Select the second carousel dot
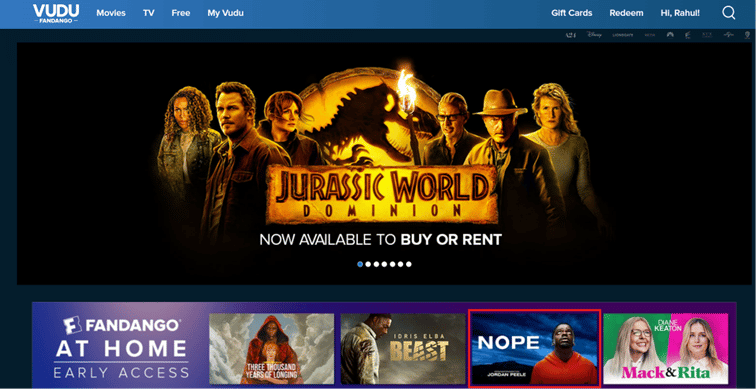The height and width of the screenshot is (389, 756). pos(368,264)
